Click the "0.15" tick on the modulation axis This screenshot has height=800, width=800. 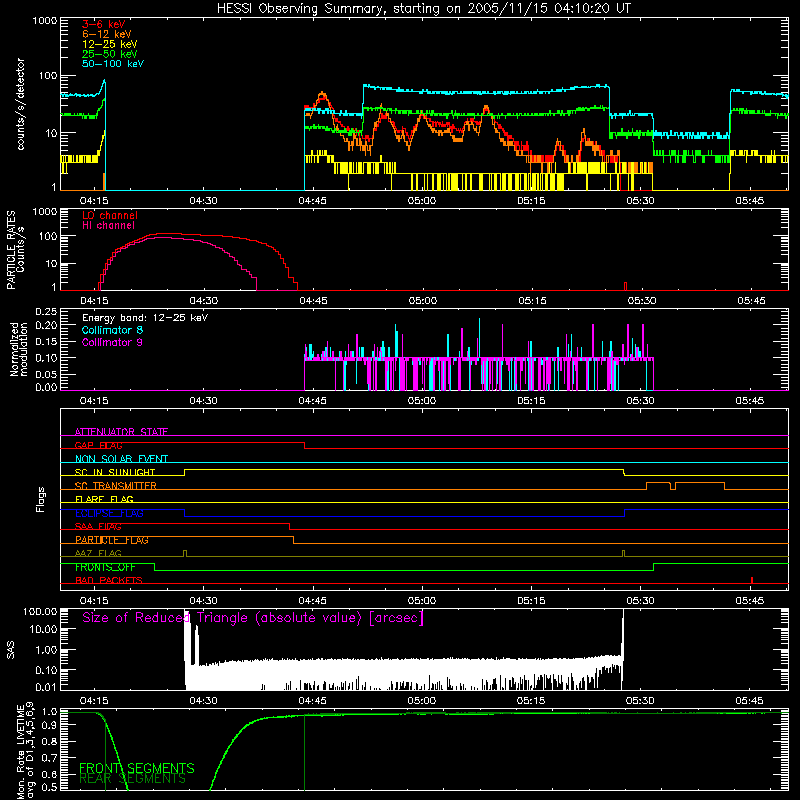coord(46,342)
